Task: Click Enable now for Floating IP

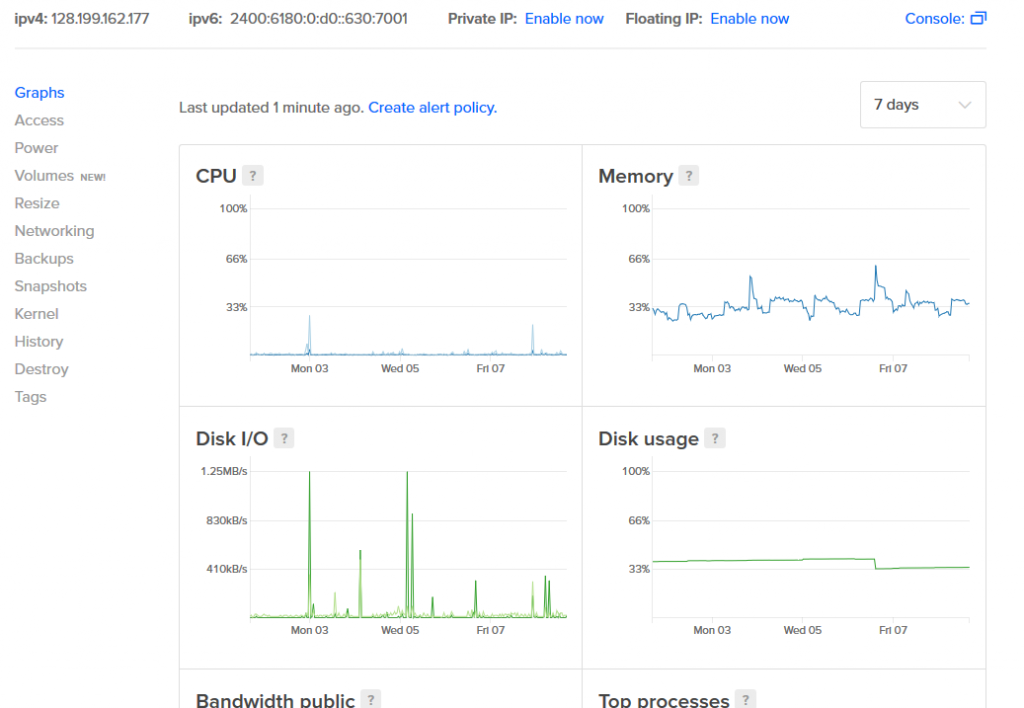Action: [x=750, y=19]
